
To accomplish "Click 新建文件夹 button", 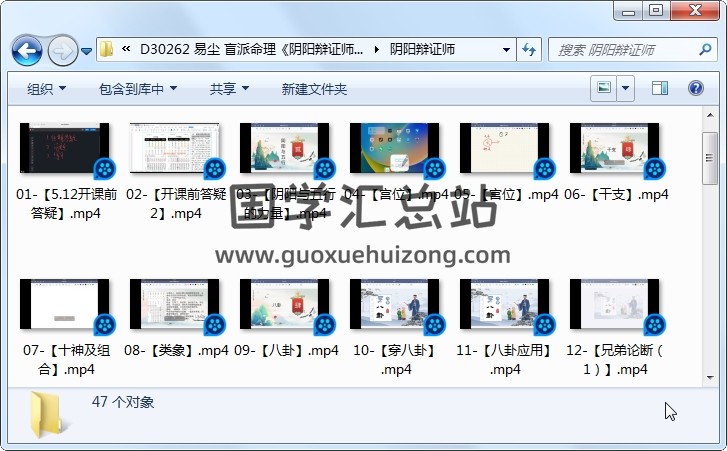I will tap(314, 89).
